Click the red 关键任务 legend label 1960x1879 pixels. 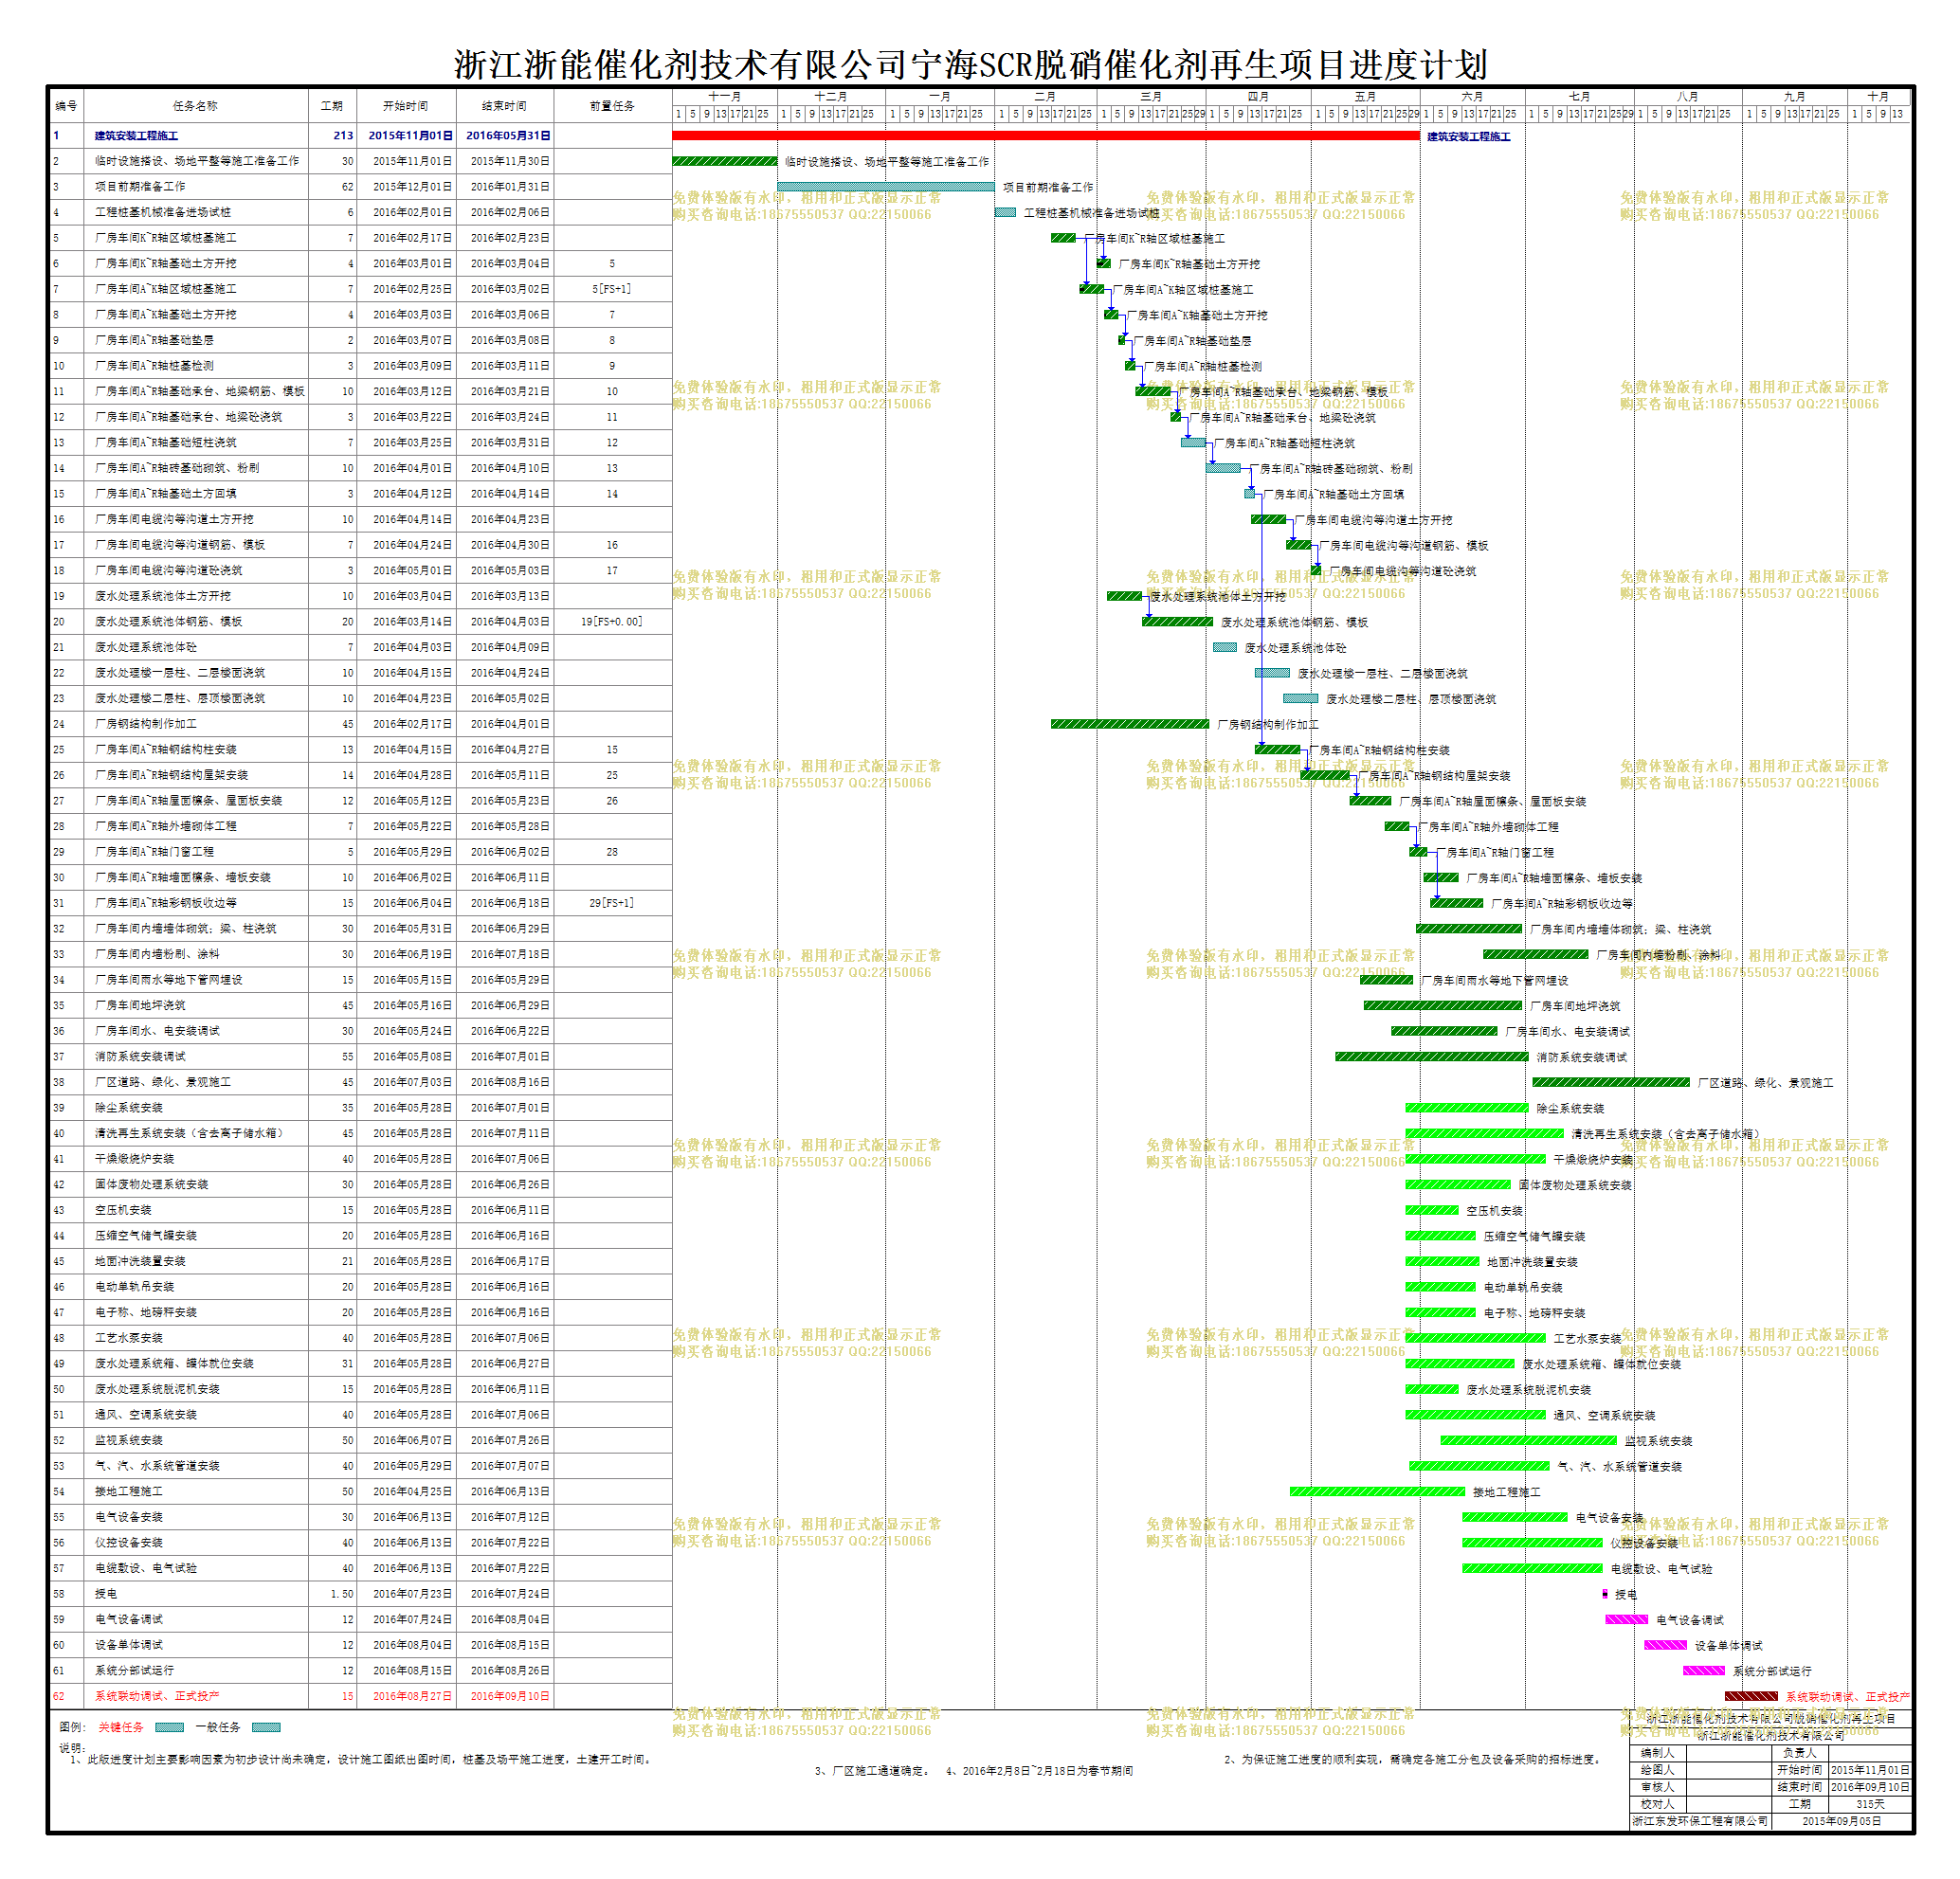coord(120,1727)
